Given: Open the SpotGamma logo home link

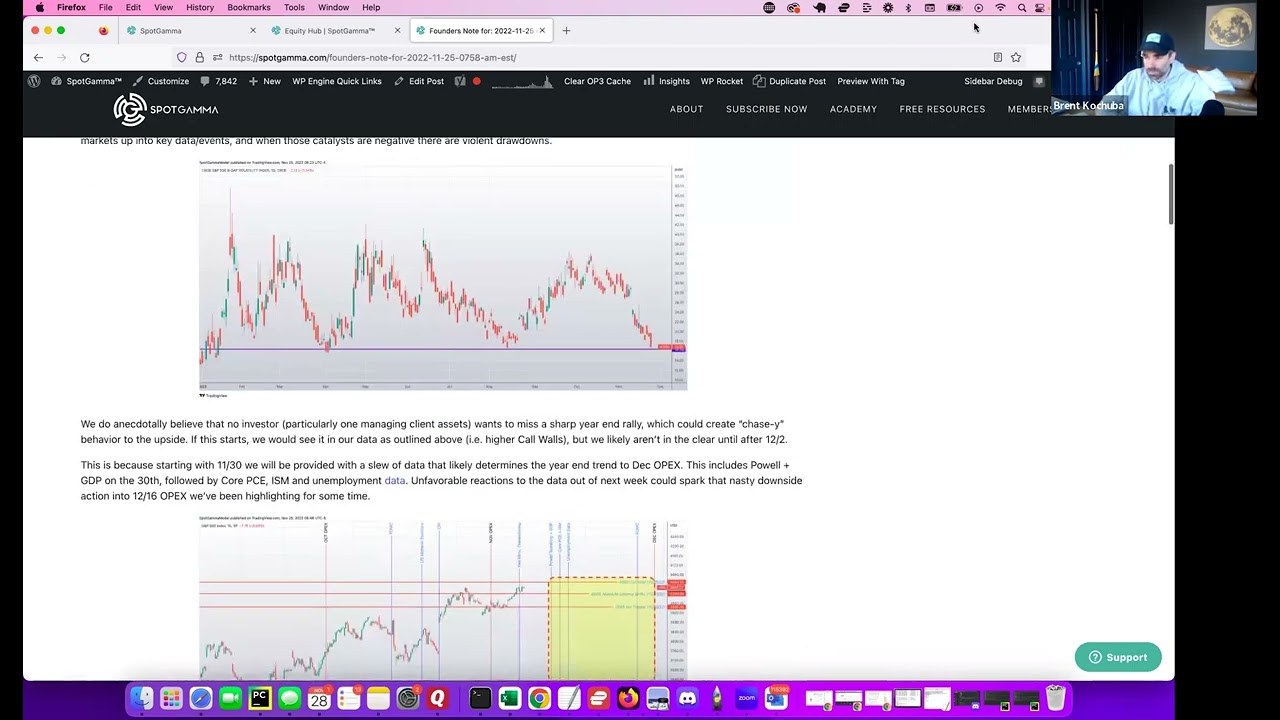Looking at the screenshot, I should [166, 109].
